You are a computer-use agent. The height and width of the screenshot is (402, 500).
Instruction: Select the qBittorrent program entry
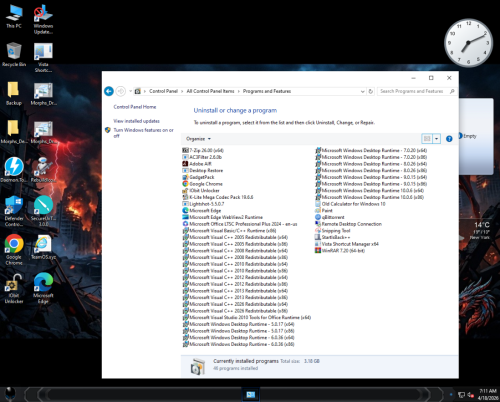[329, 217]
